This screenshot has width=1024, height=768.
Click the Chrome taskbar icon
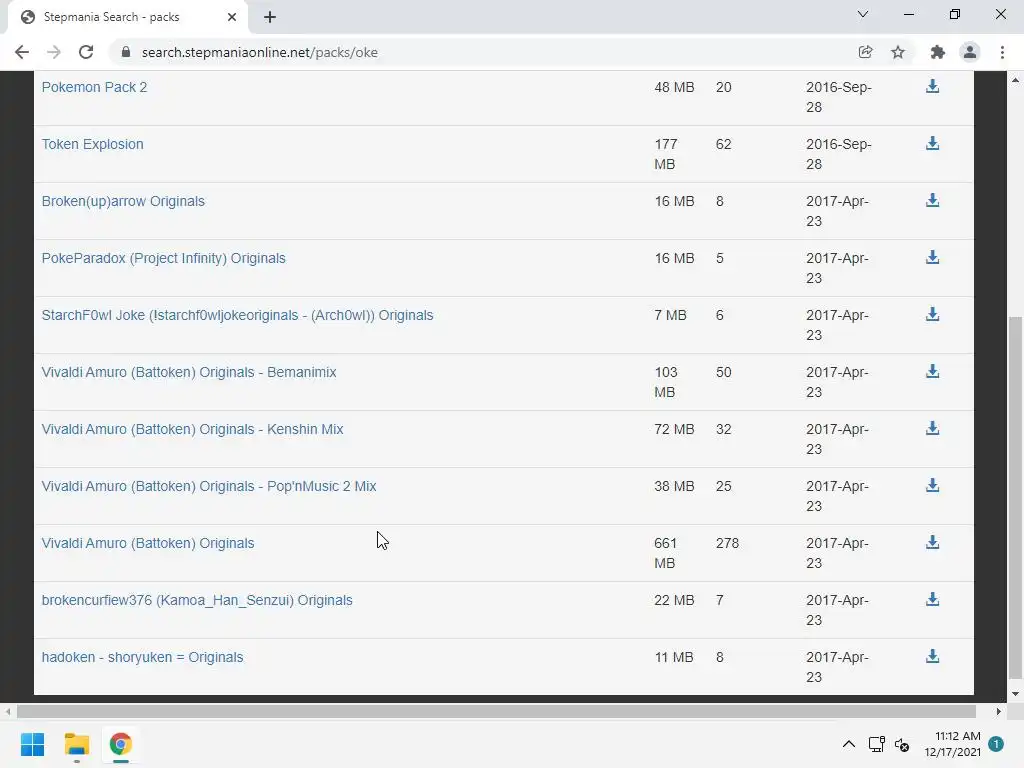click(120, 744)
